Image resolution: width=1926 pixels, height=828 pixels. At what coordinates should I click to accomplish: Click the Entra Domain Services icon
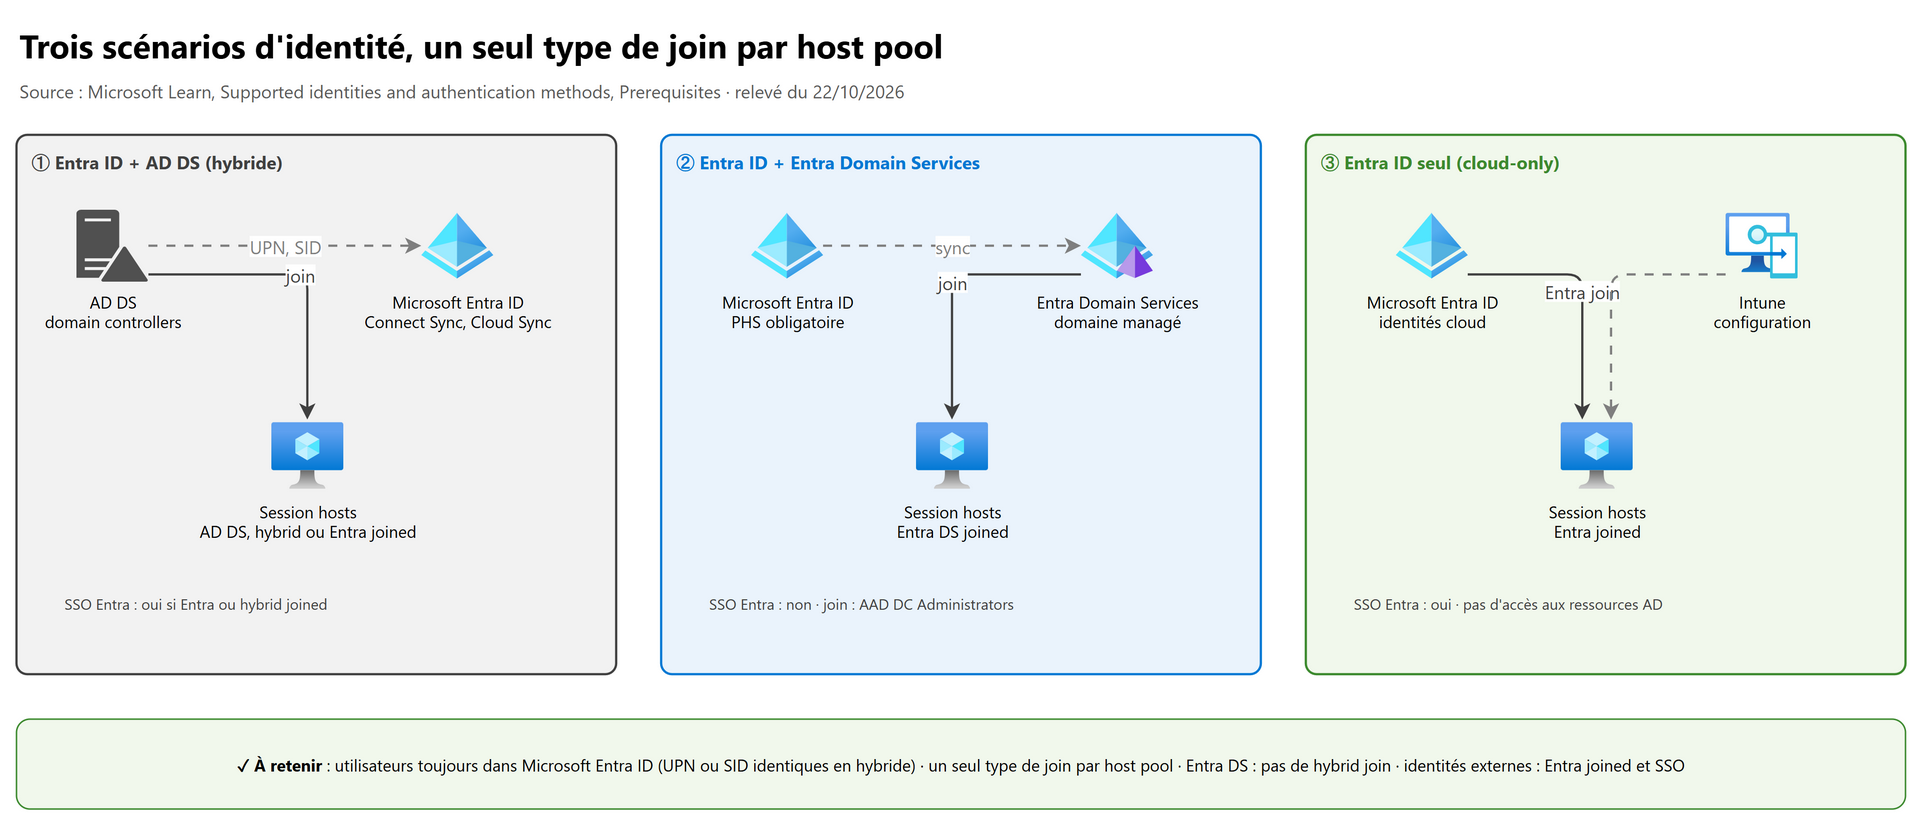[1117, 245]
